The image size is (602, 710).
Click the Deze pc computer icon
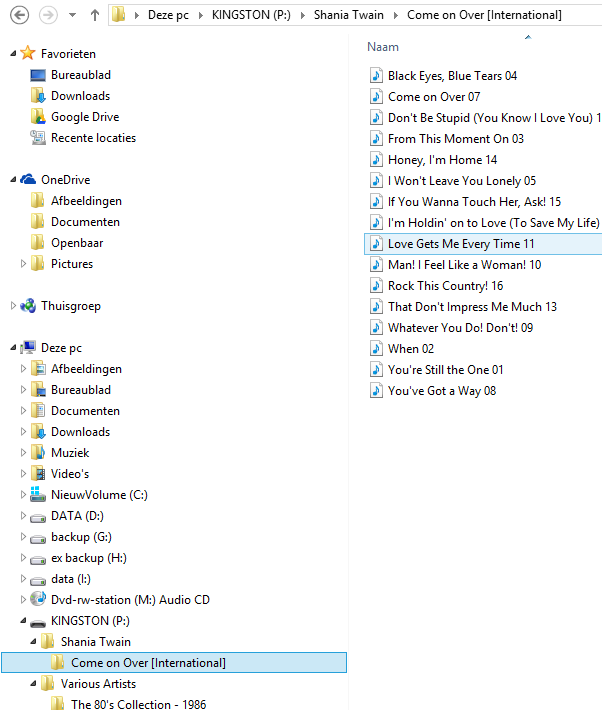pos(28,347)
